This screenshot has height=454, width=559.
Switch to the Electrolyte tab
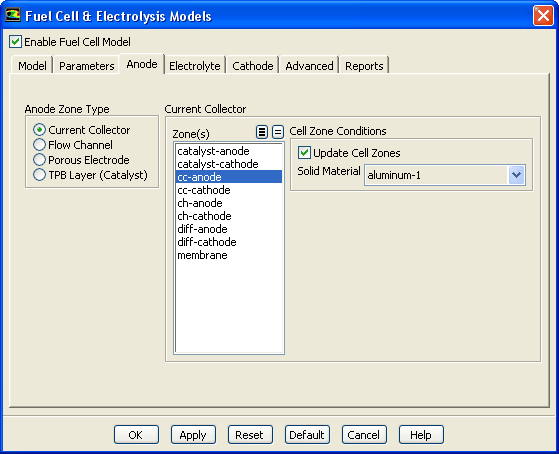coord(195,66)
